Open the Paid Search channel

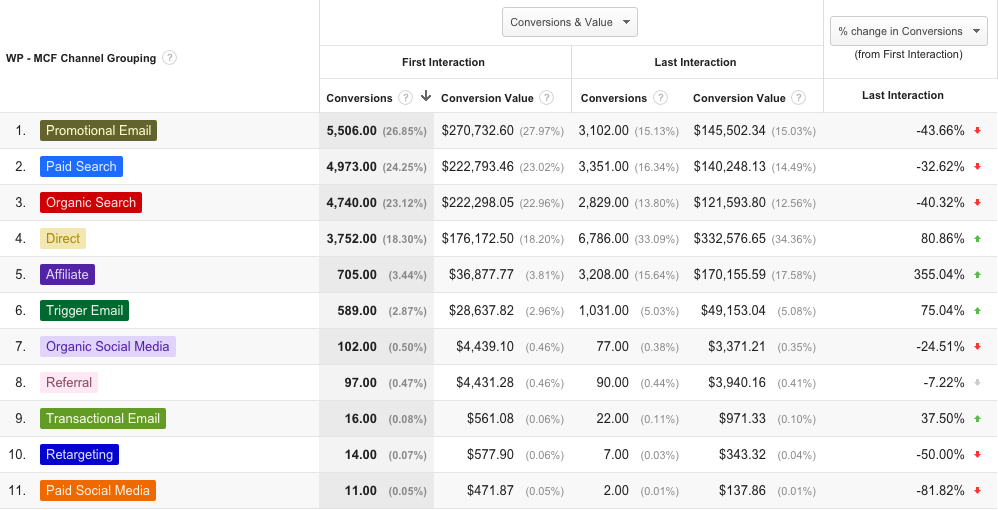coord(81,166)
